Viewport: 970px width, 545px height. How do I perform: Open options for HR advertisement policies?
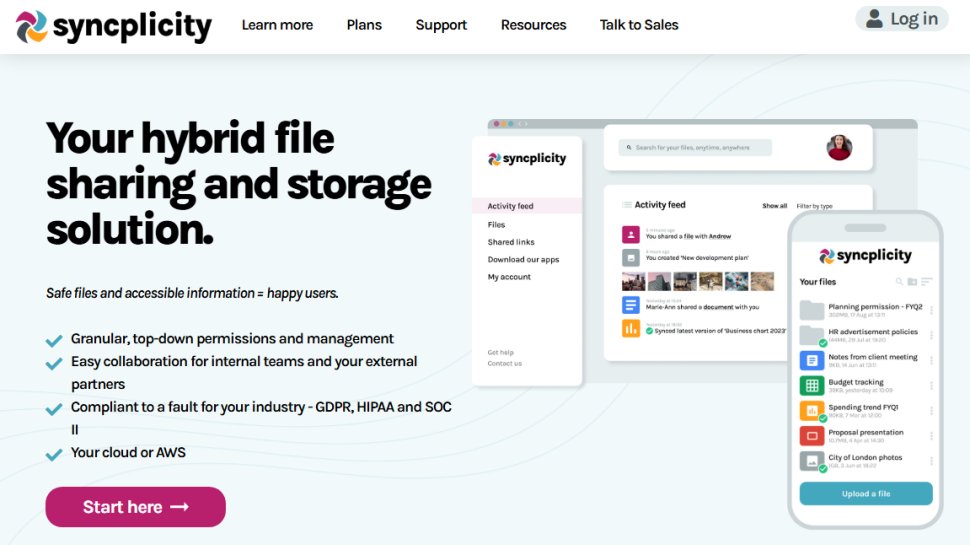pos(931,335)
